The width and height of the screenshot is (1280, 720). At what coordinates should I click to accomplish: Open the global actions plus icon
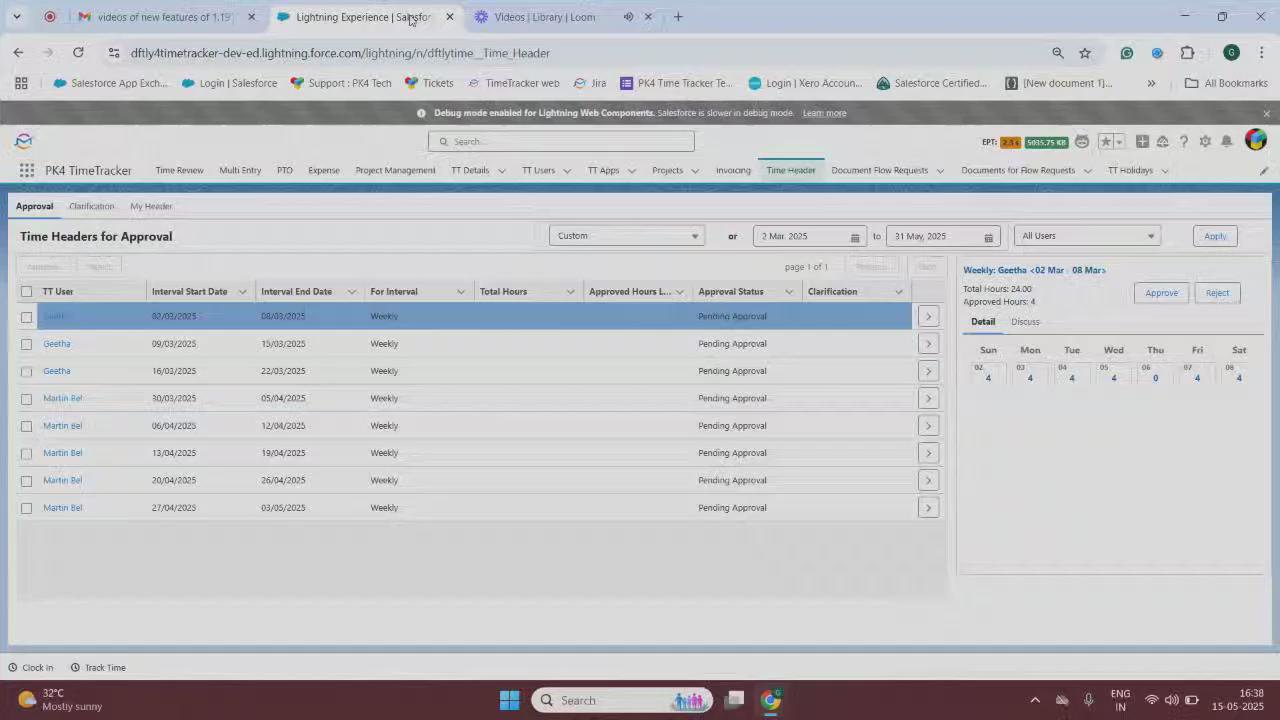(x=1142, y=142)
